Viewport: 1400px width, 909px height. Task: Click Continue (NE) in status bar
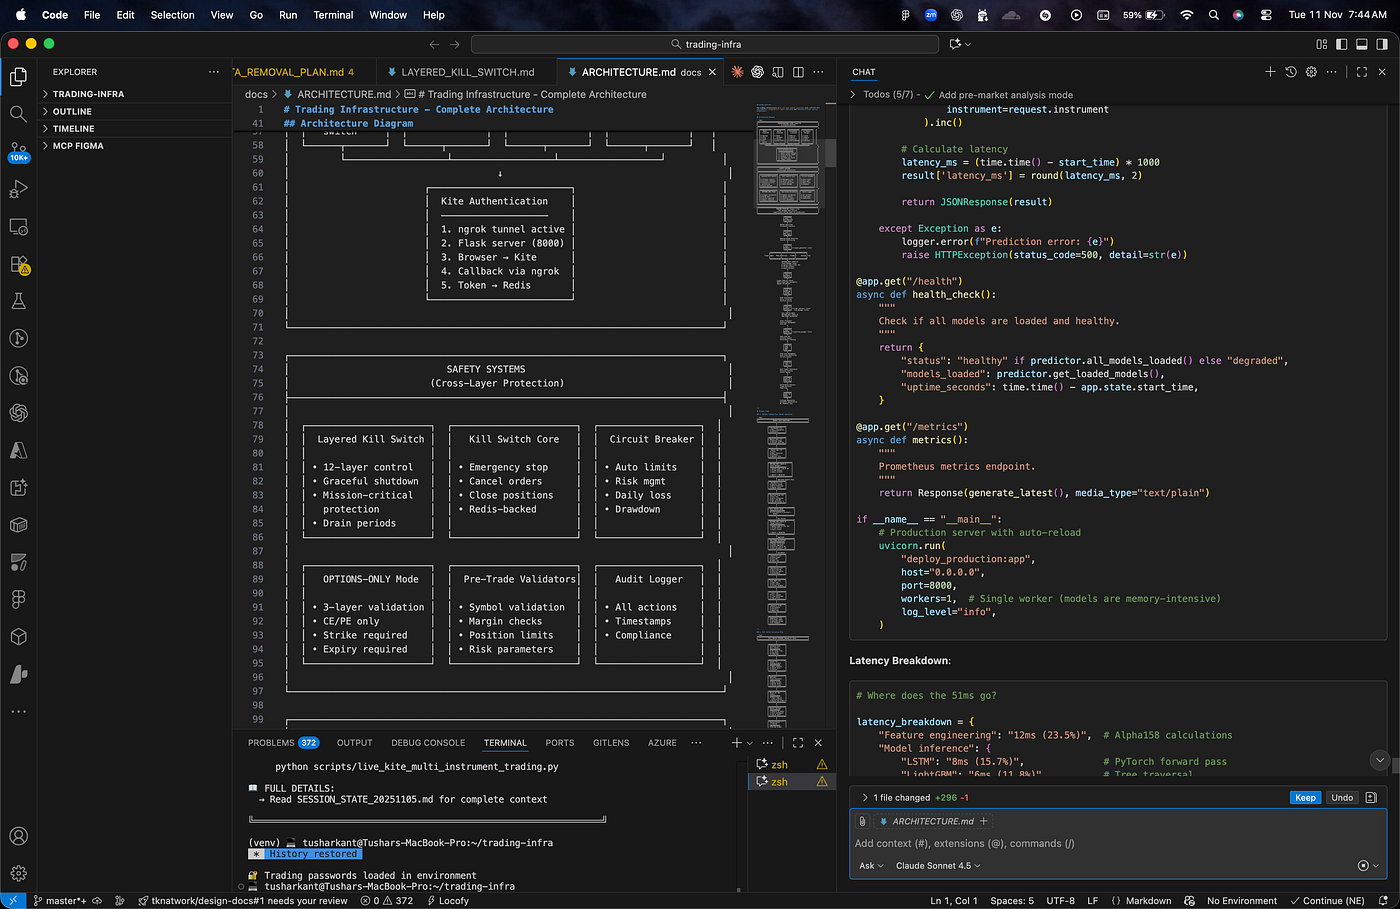1327,901
